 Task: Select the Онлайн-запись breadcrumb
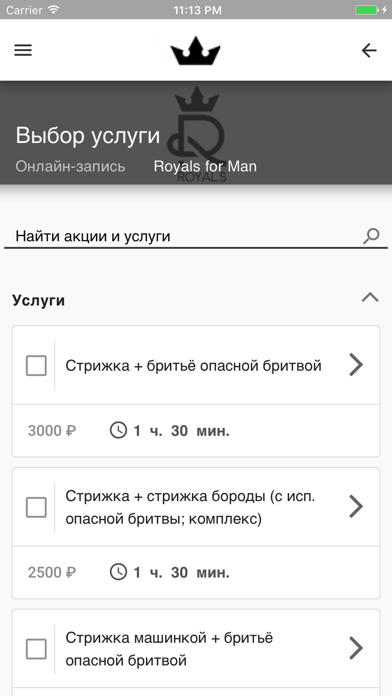[70, 166]
